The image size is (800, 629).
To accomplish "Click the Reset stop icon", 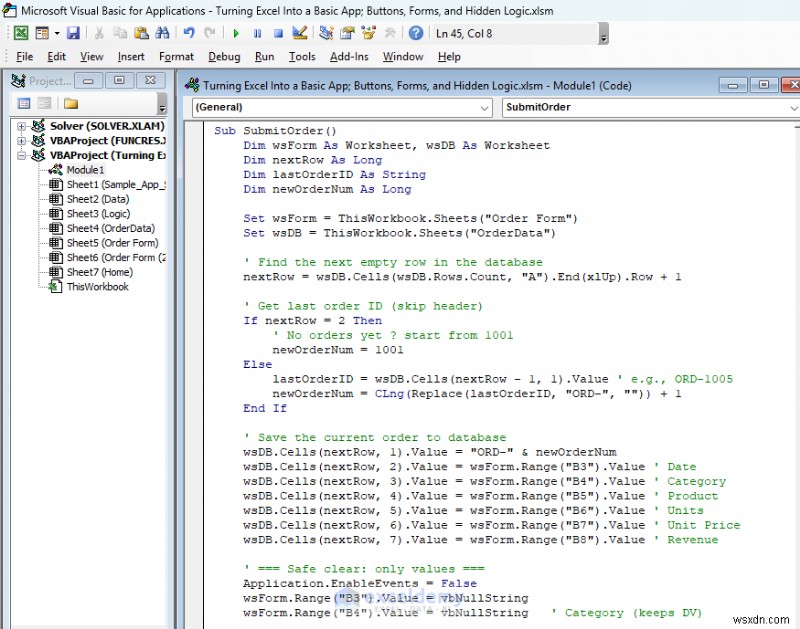I will click(x=278, y=34).
